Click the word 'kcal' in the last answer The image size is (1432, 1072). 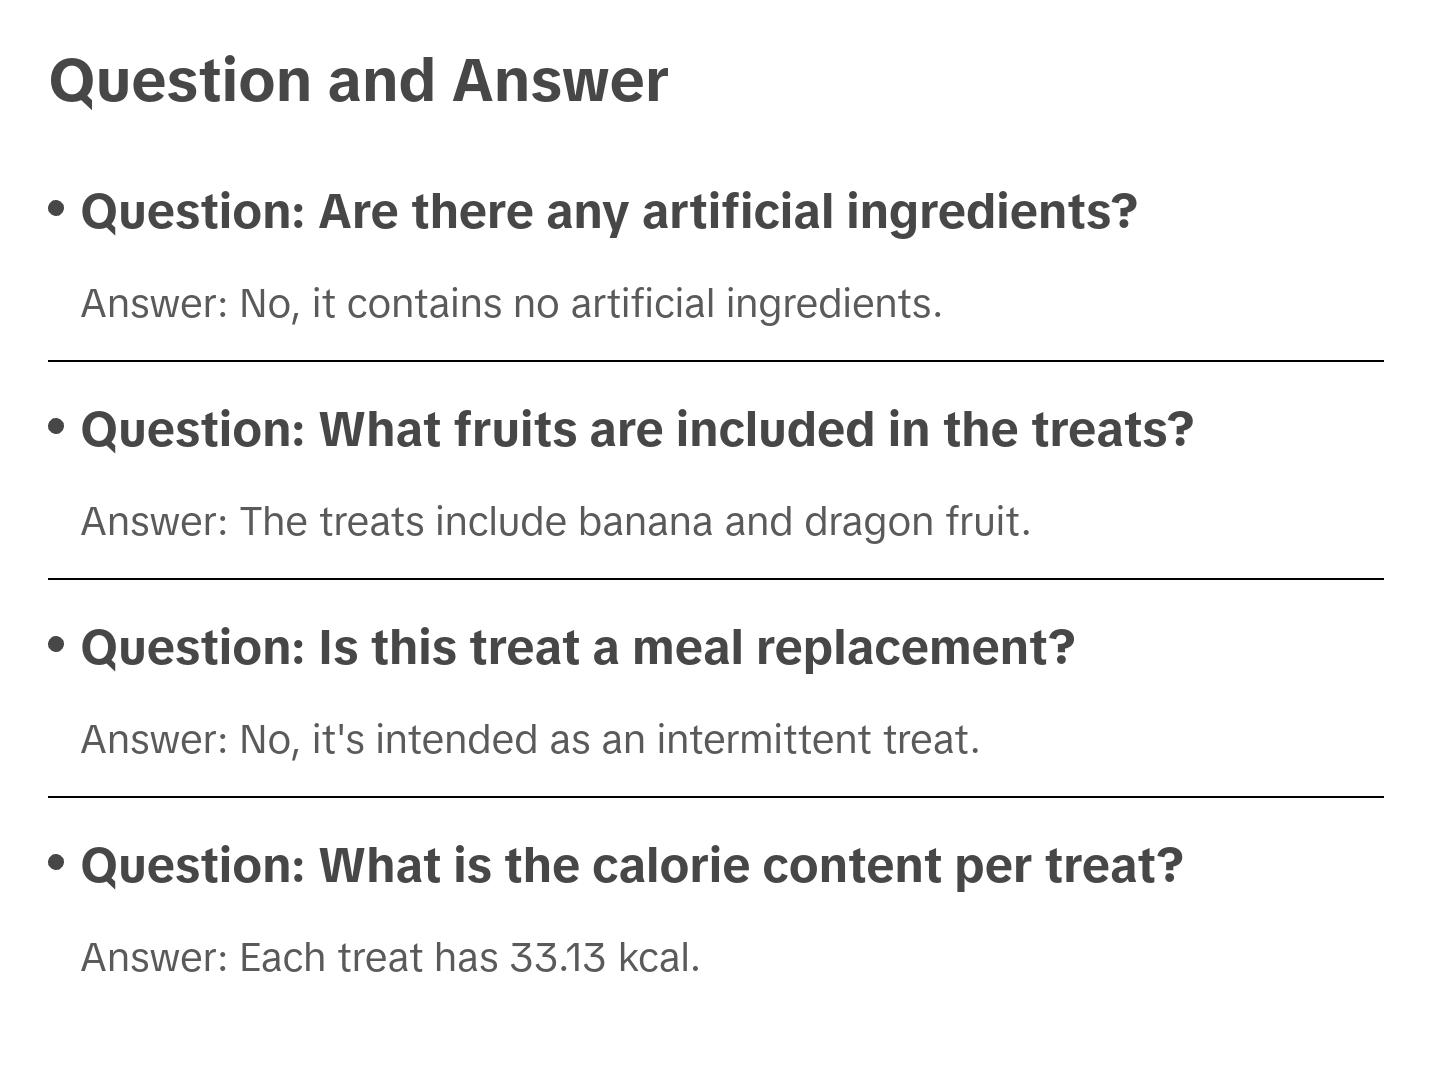coord(655,958)
